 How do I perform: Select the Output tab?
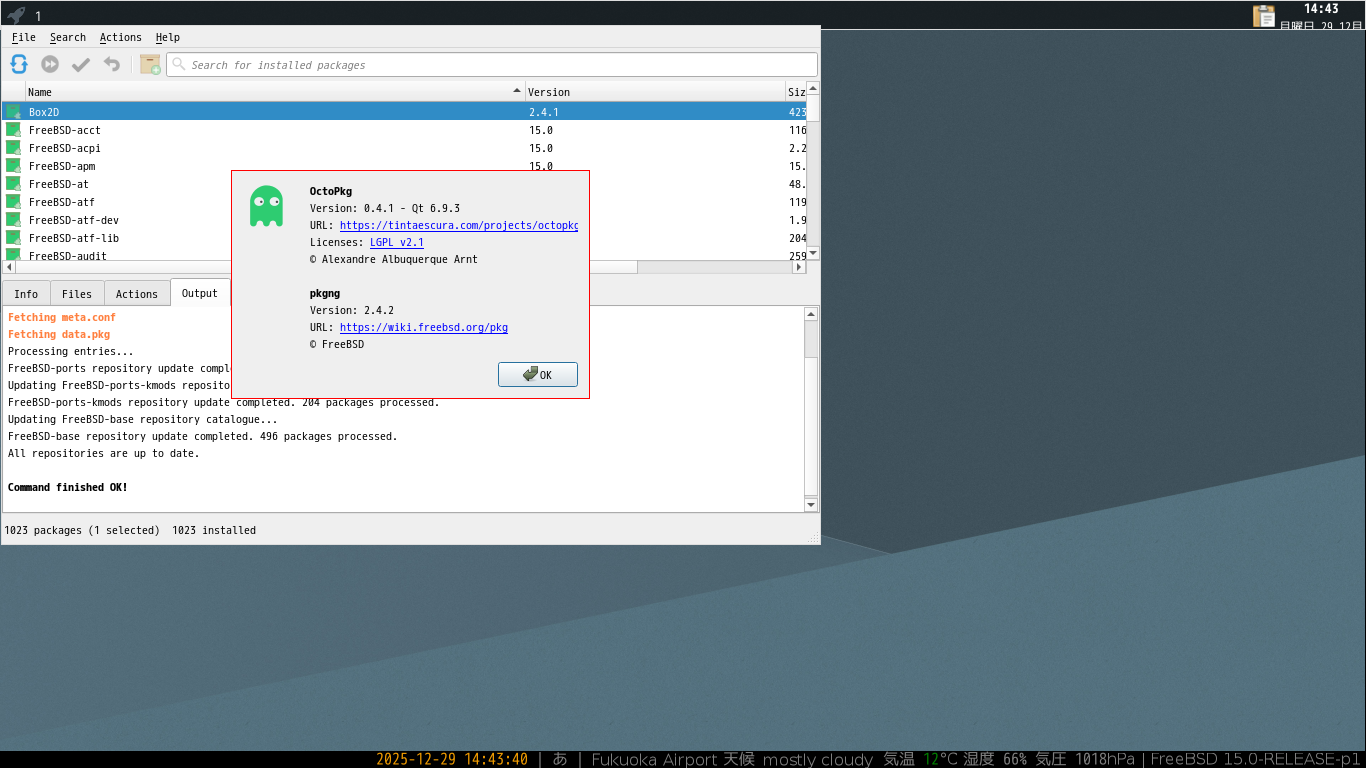pyautogui.click(x=200, y=293)
